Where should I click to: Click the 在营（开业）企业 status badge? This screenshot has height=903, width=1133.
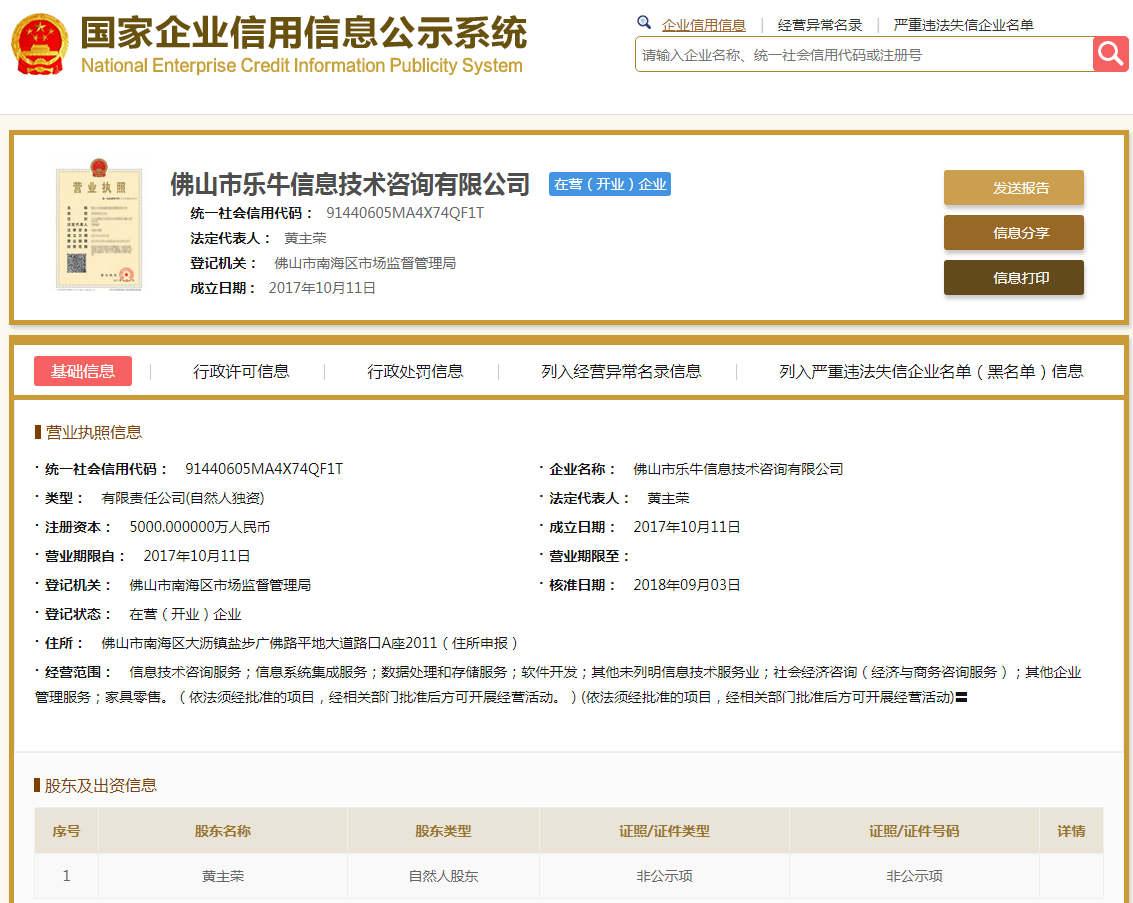pyautogui.click(x=609, y=184)
